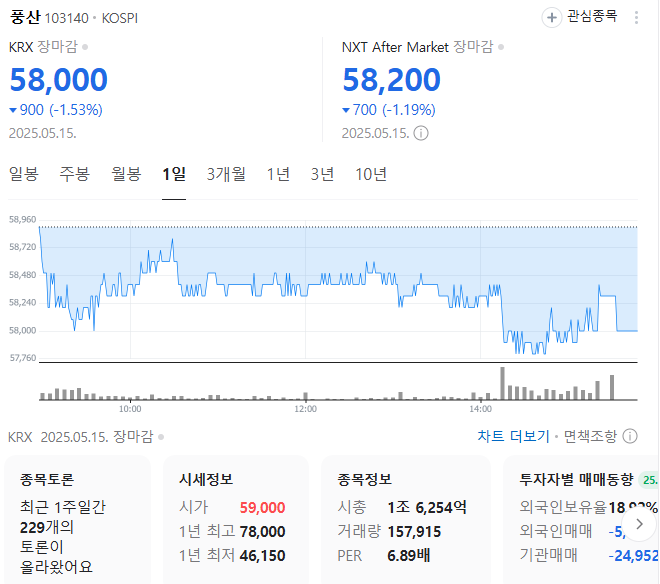Click the tallest volume bar after 14:00
The height and width of the screenshot is (584, 660).
(502, 384)
